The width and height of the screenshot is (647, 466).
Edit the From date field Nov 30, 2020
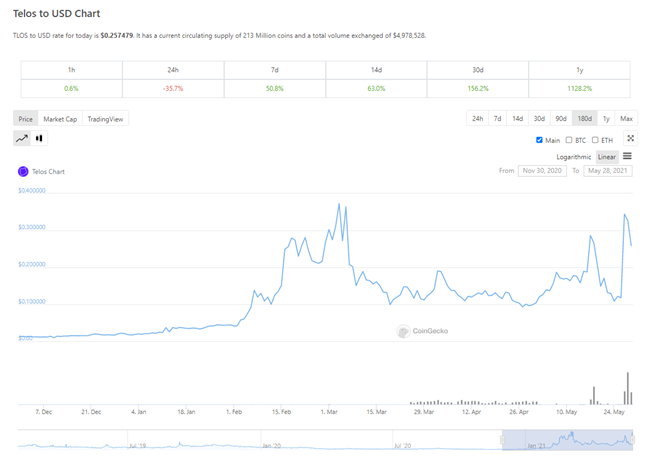542,170
